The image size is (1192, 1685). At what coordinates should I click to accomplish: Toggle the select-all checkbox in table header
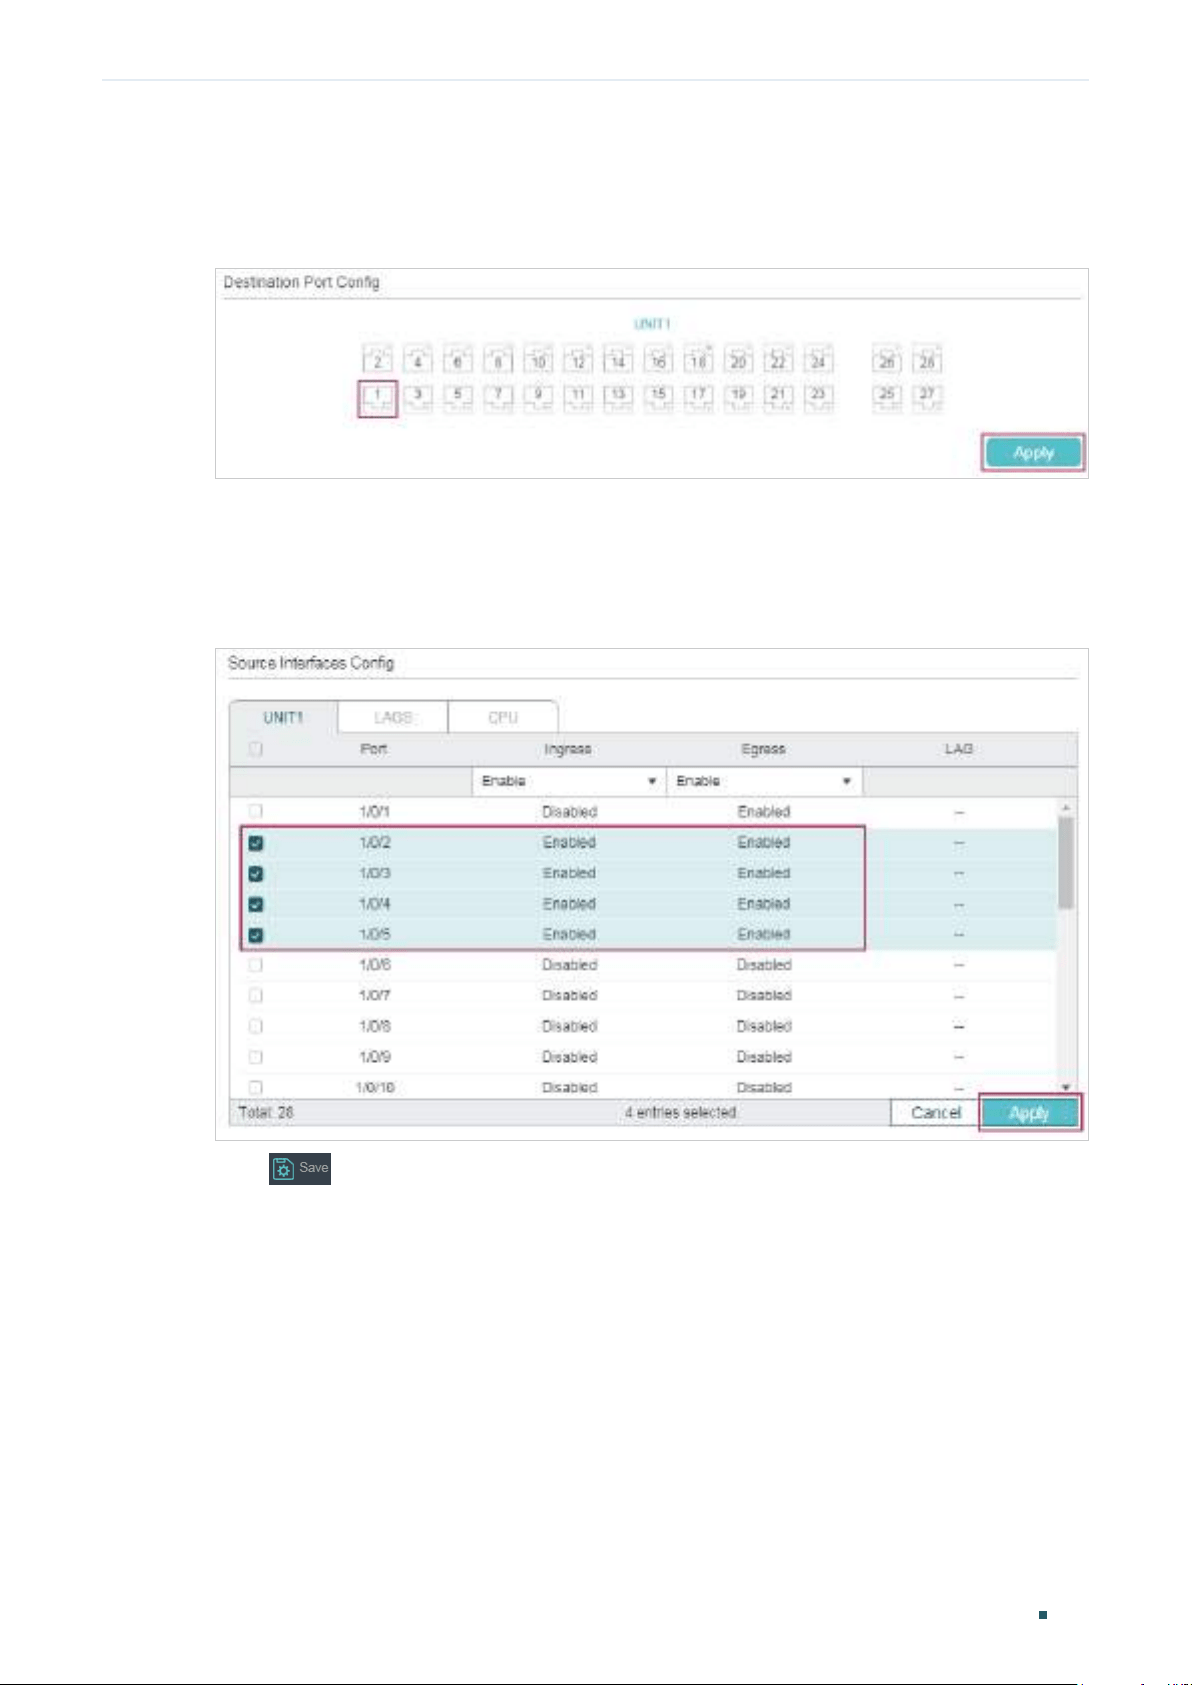click(256, 749)
